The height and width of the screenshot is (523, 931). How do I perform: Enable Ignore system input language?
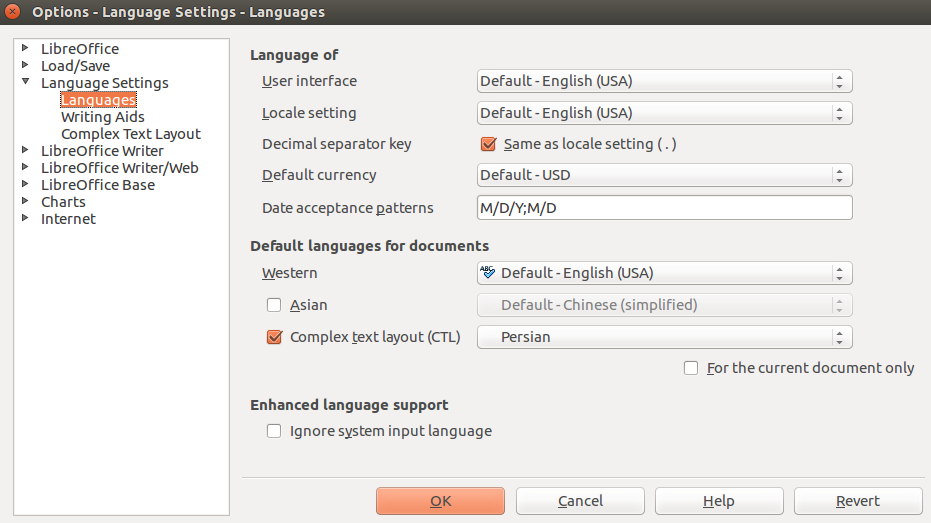click(274, 431)
